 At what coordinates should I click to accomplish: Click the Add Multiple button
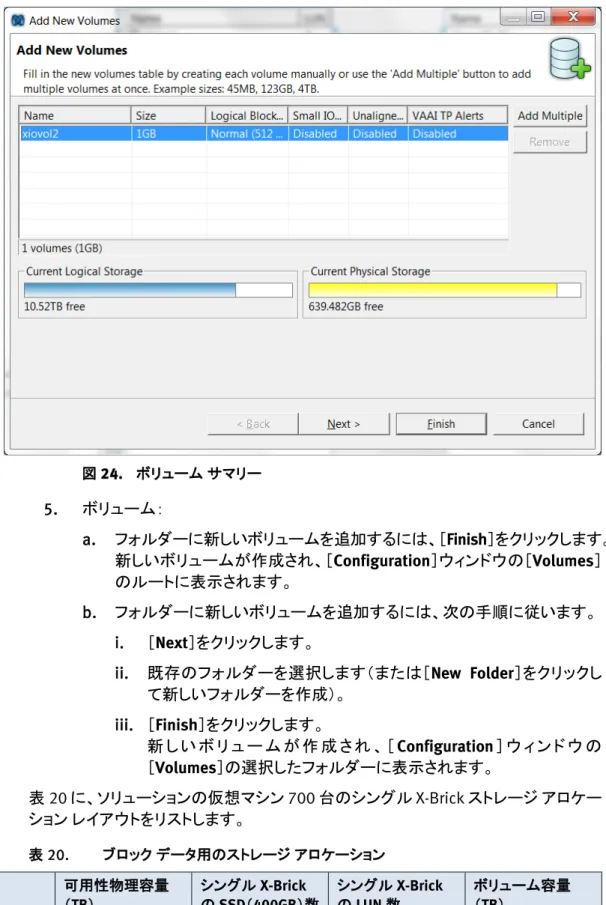coord(550,115)
